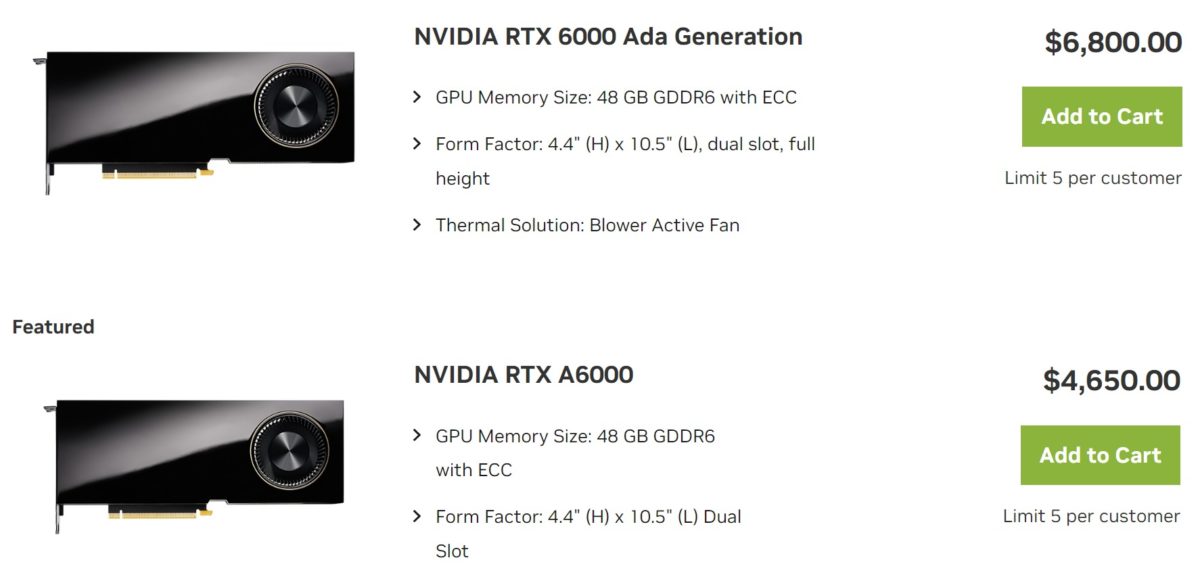Expand the dual slot, full height Form Factor chevron
1200x581 pixels.
tap(418, 144)
